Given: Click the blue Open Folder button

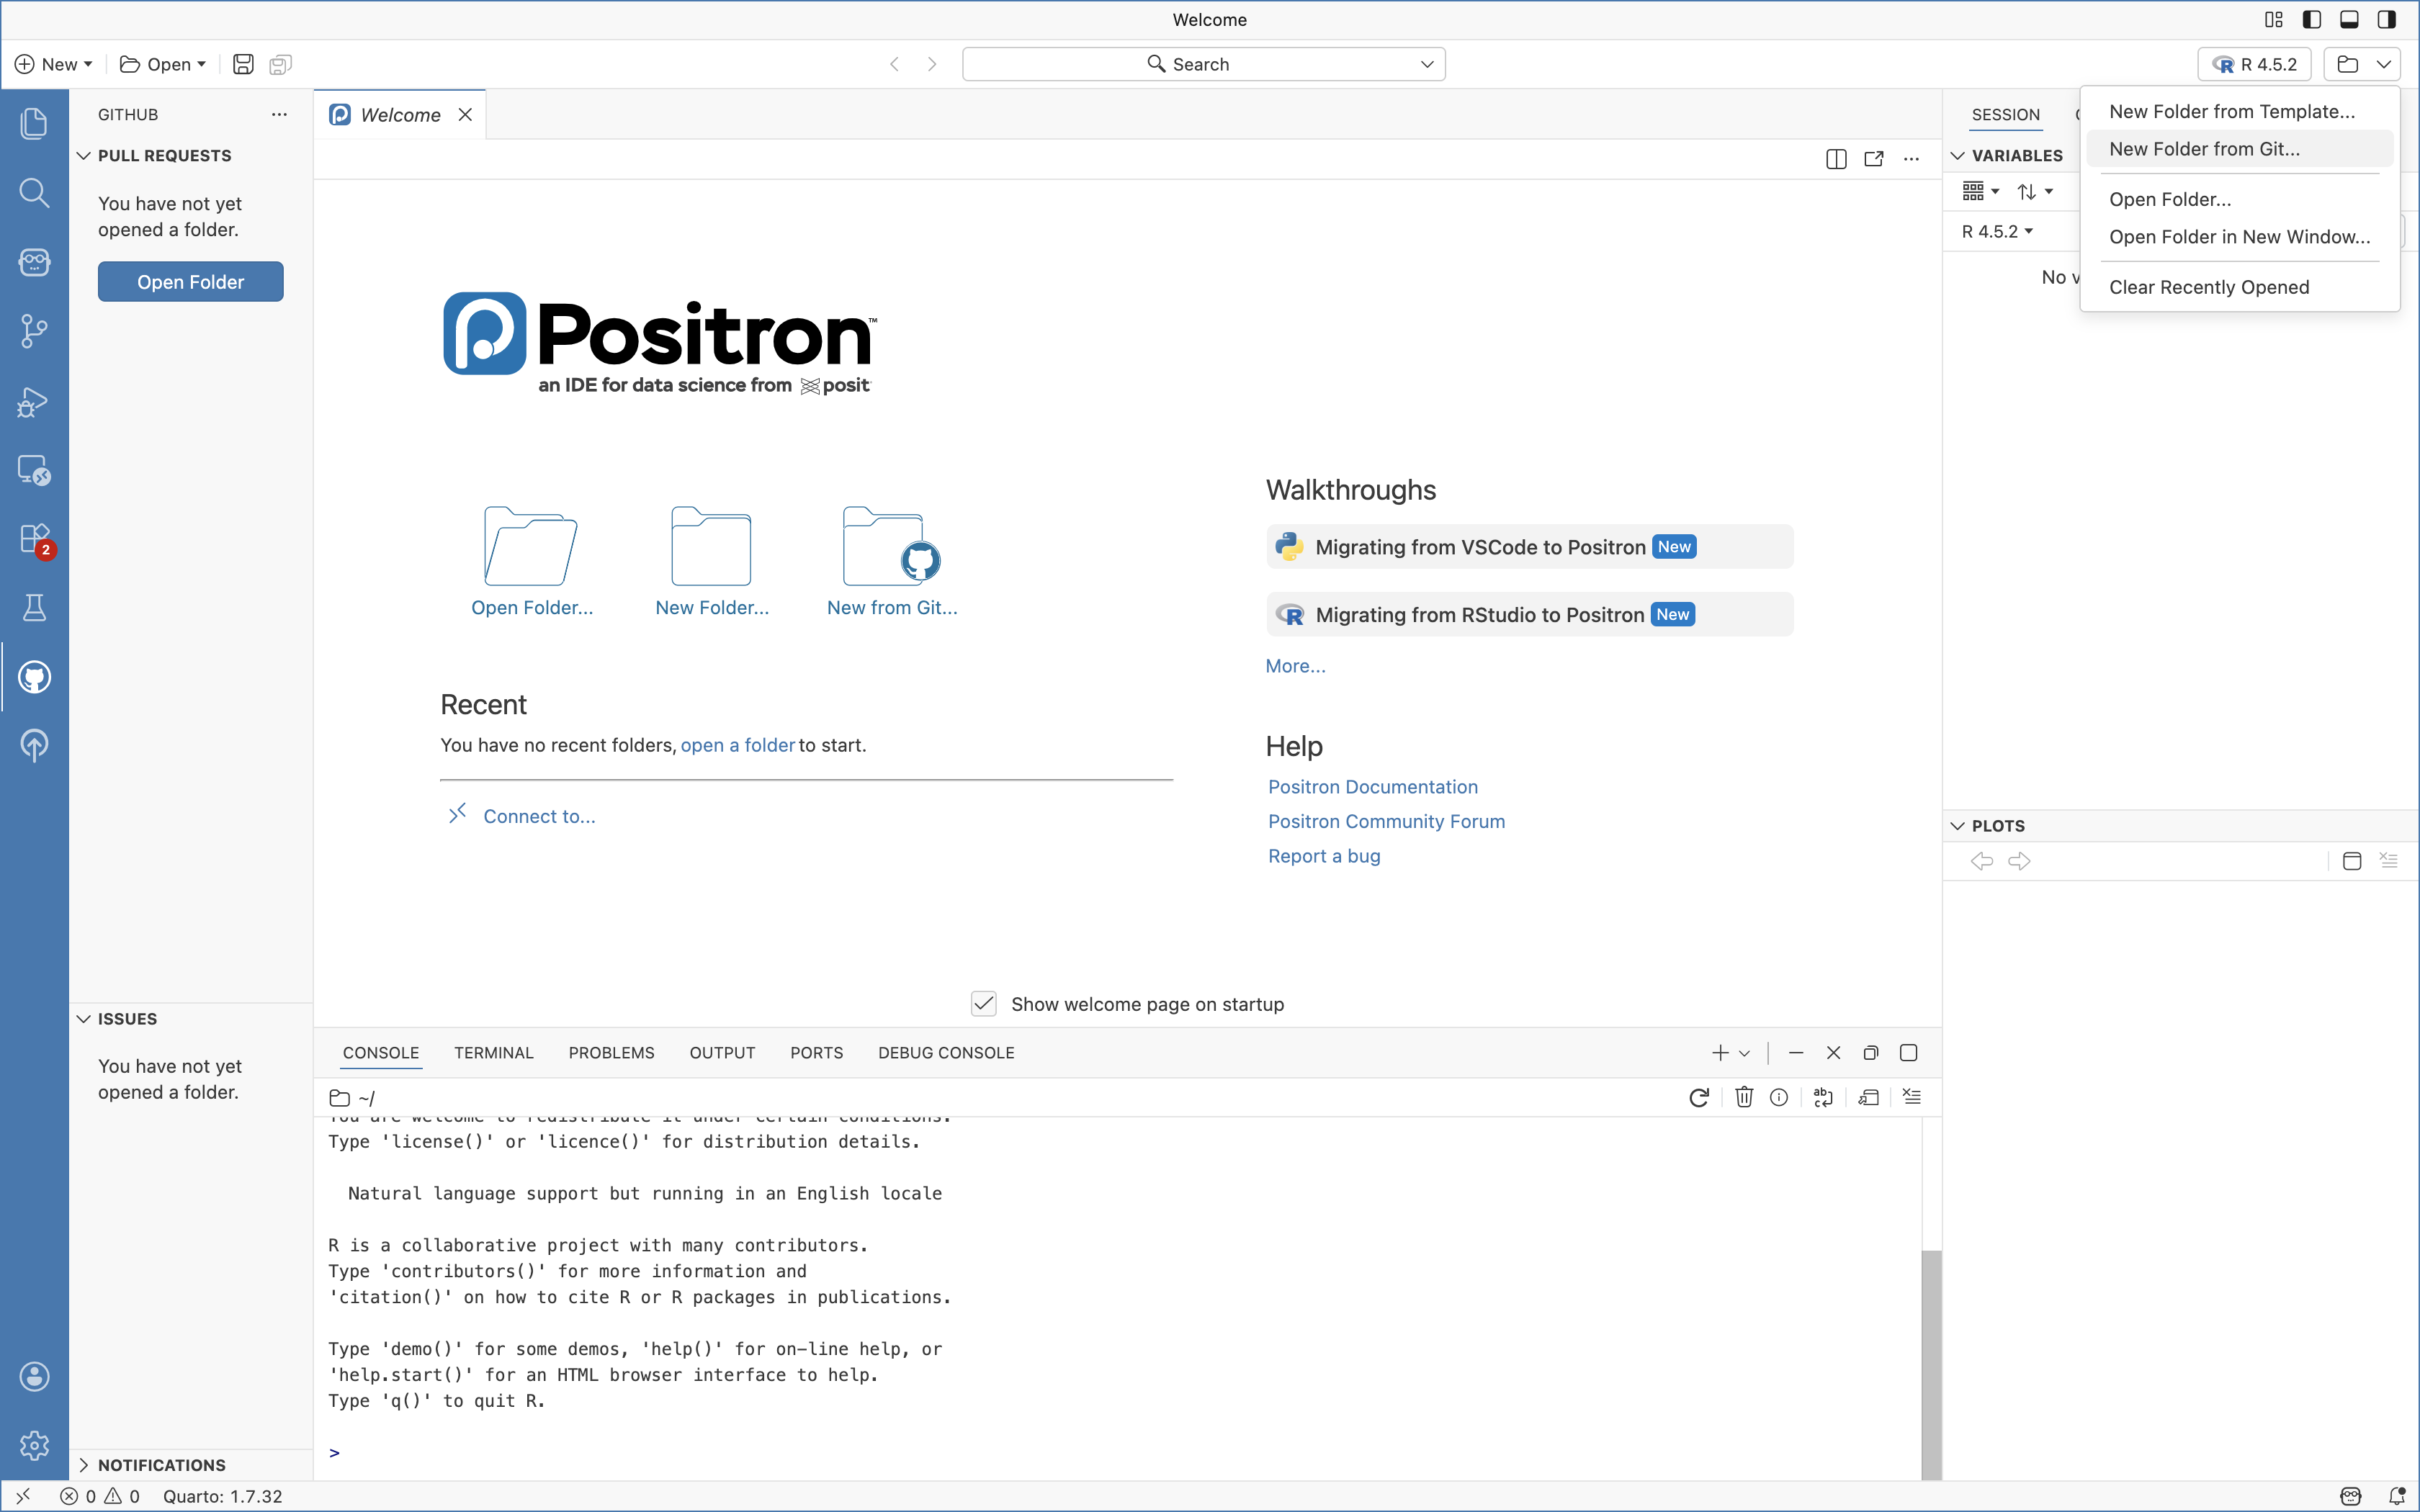Looking at the screenshot, I should (x=190, y=282).
